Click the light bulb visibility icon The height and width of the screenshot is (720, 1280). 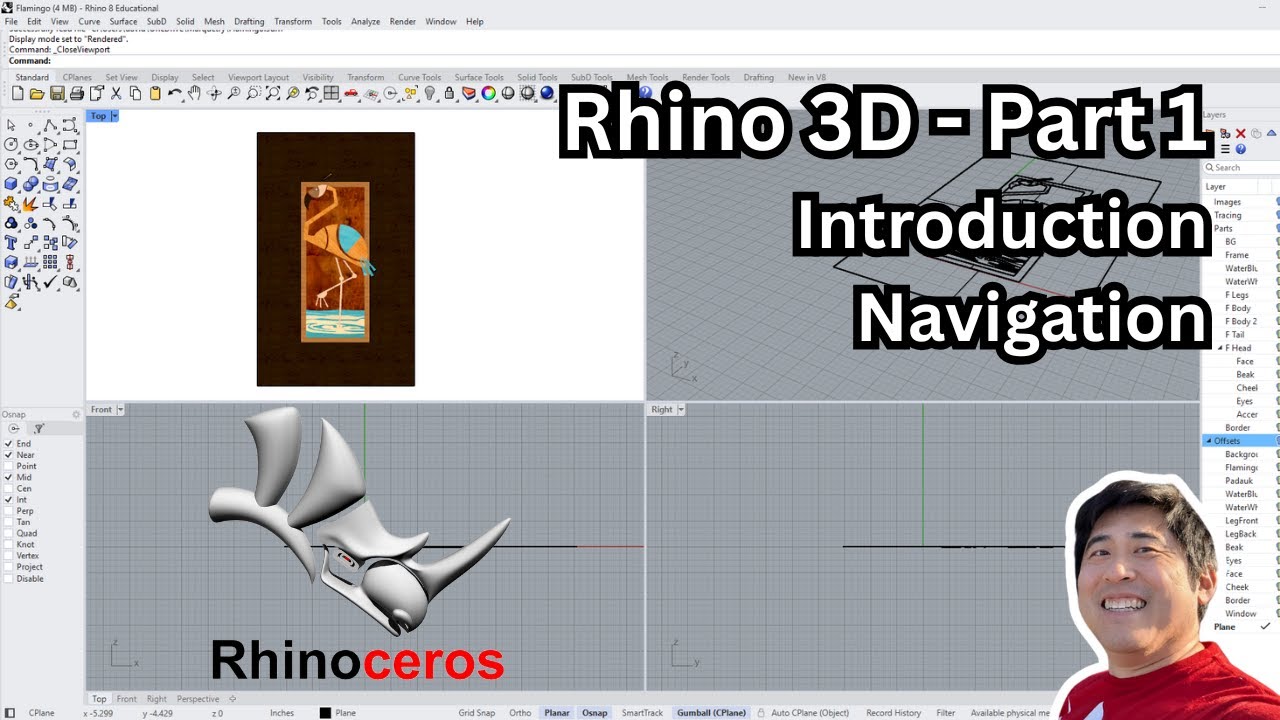tap(429, 93)
